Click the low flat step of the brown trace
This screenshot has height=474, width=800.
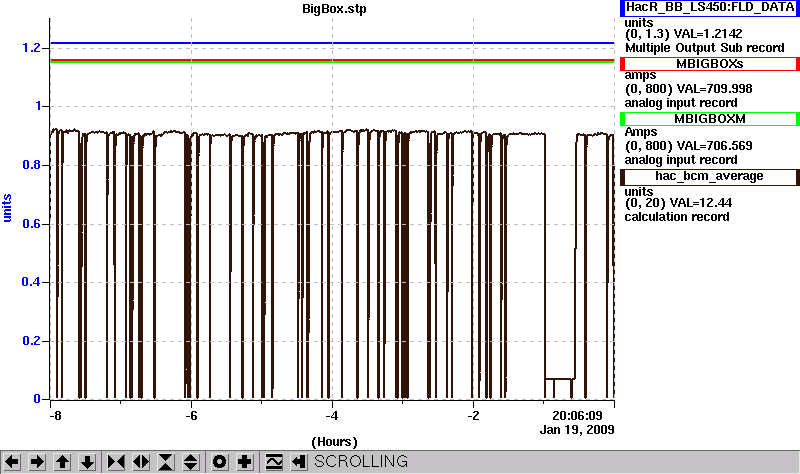click(559, 379)
